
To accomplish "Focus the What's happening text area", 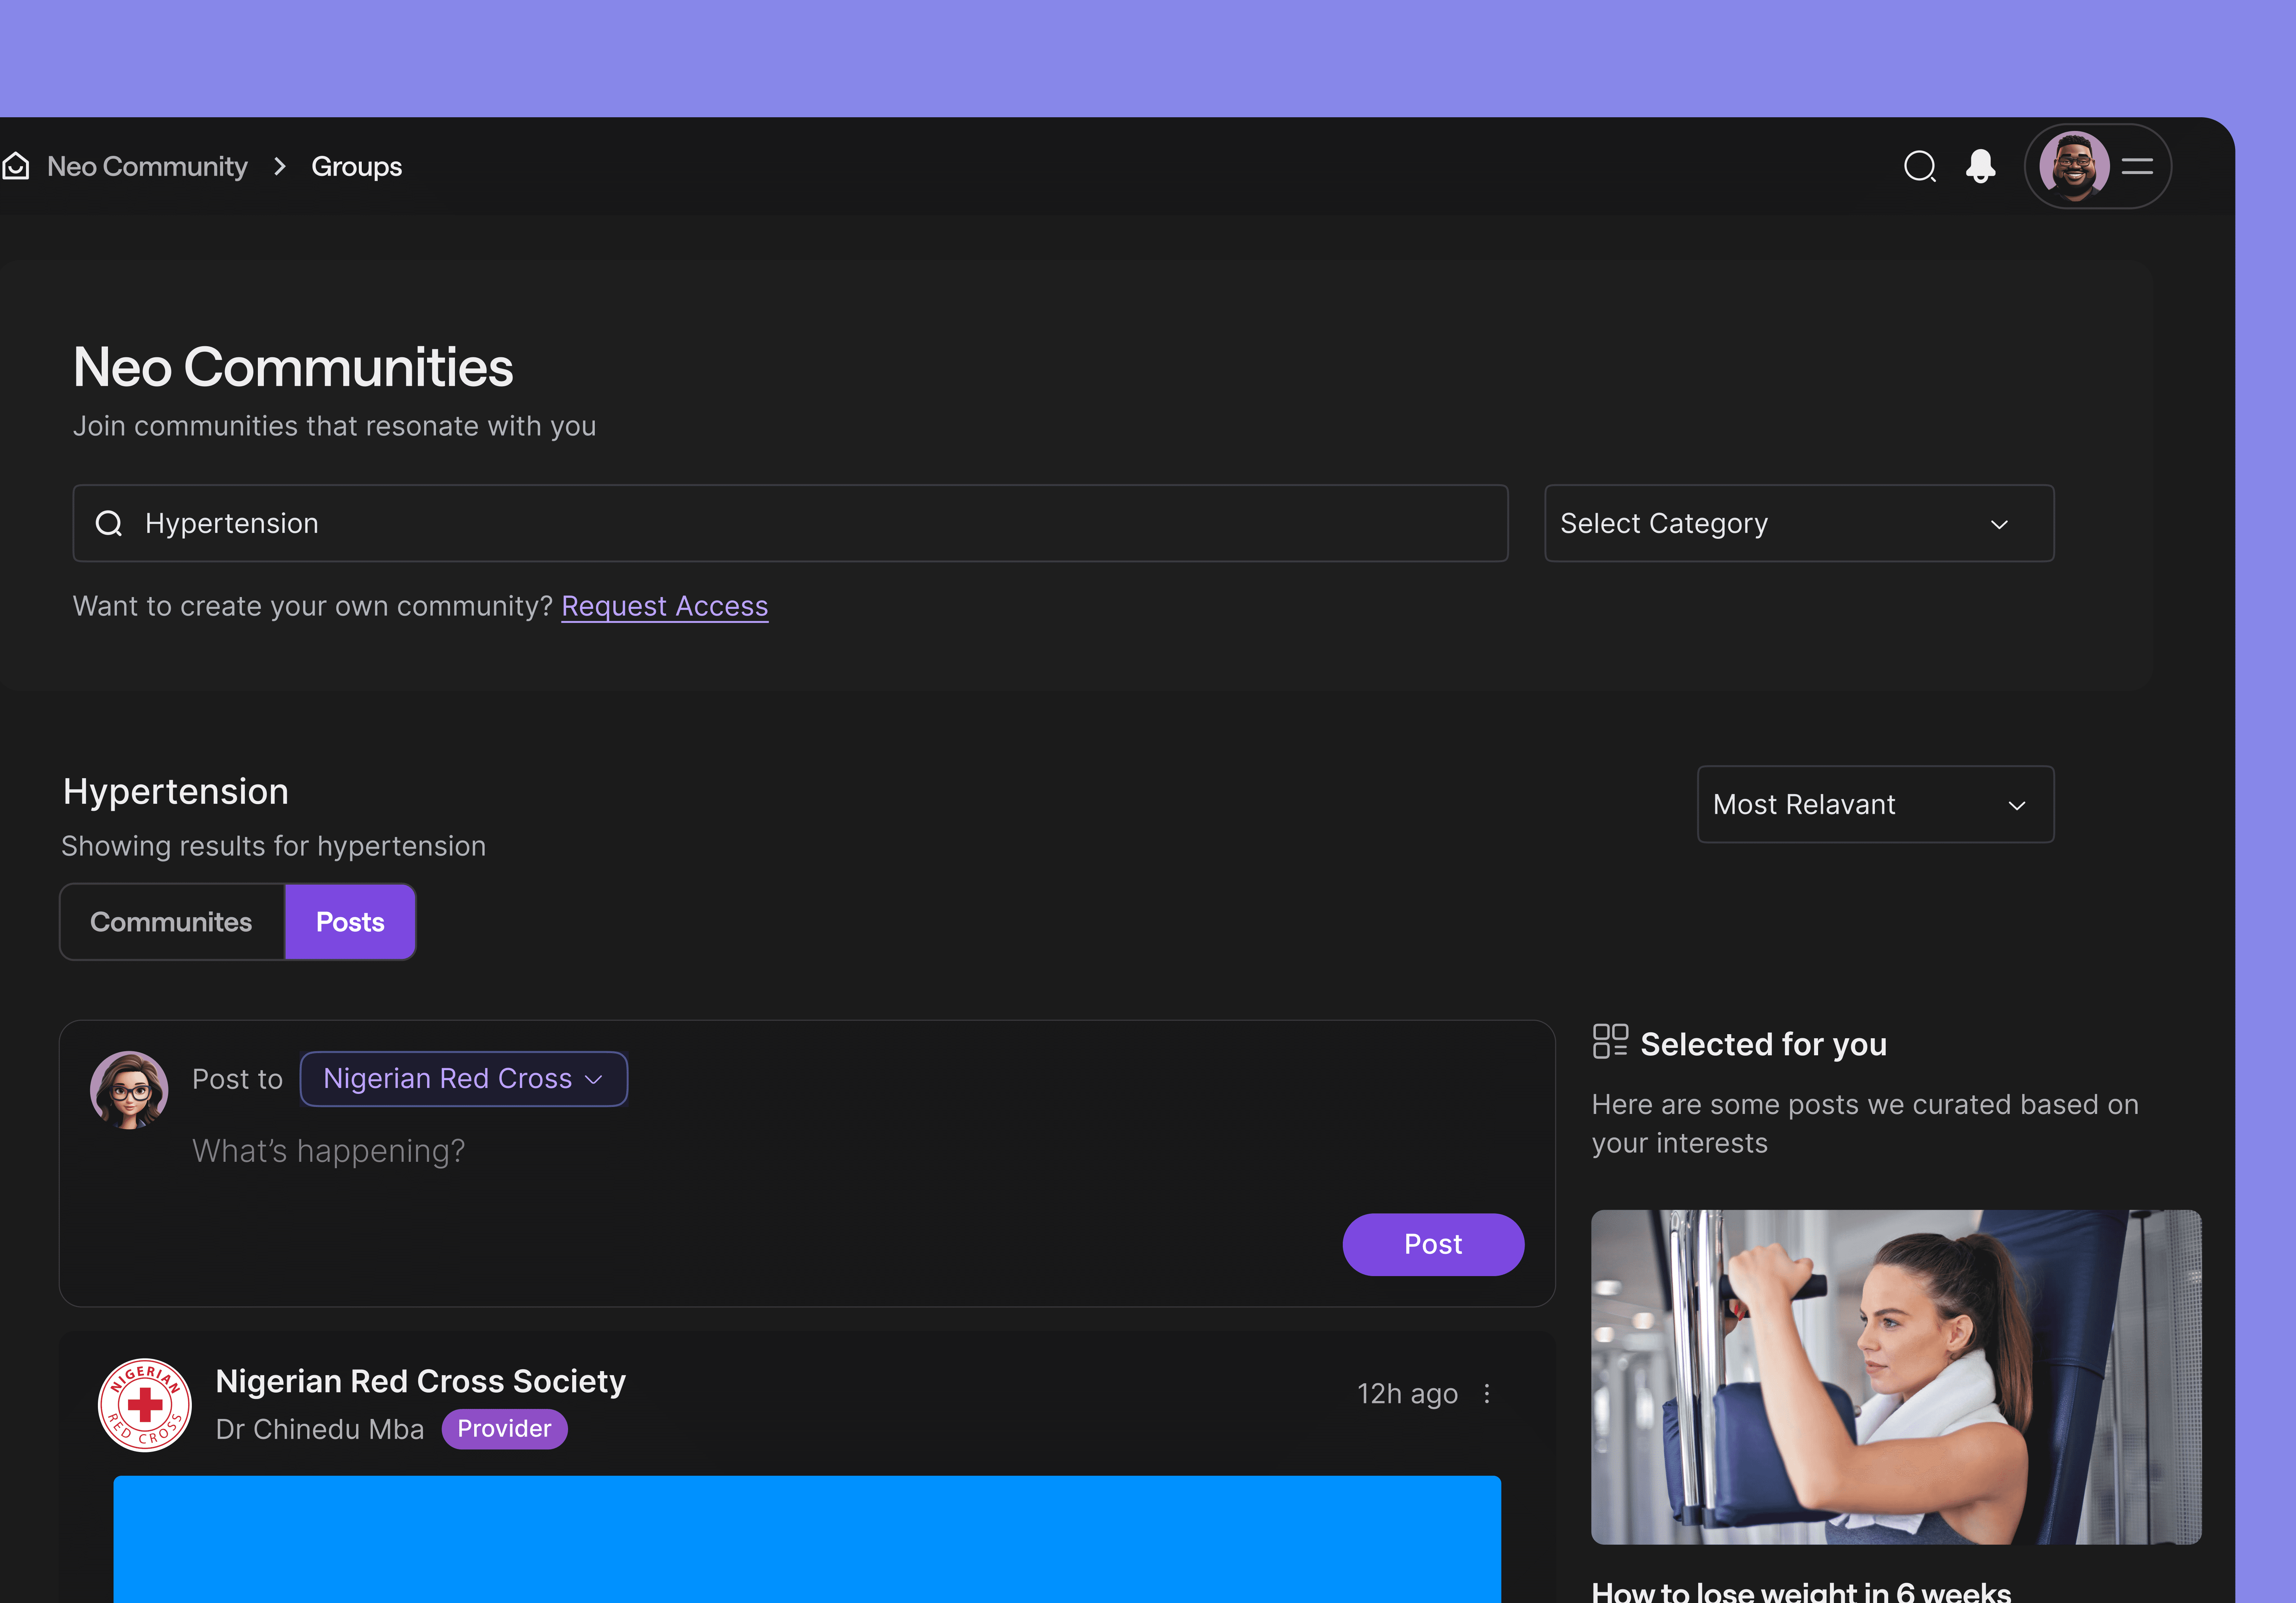I will pos(328,1151).
